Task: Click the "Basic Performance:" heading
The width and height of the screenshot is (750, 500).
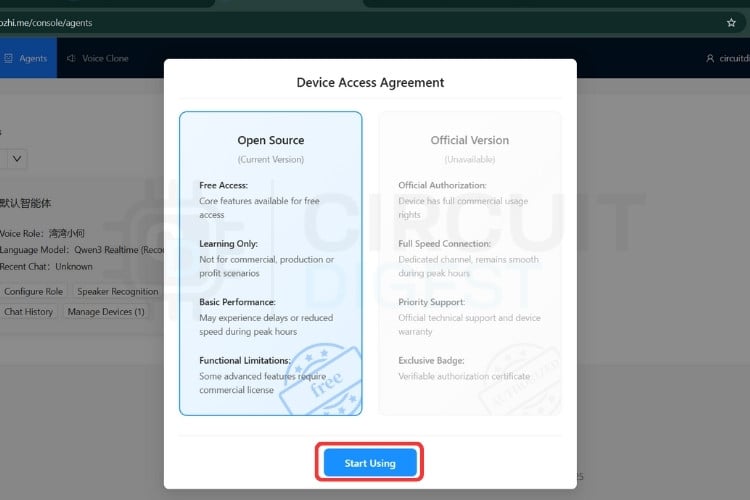Action: (237, 302)
